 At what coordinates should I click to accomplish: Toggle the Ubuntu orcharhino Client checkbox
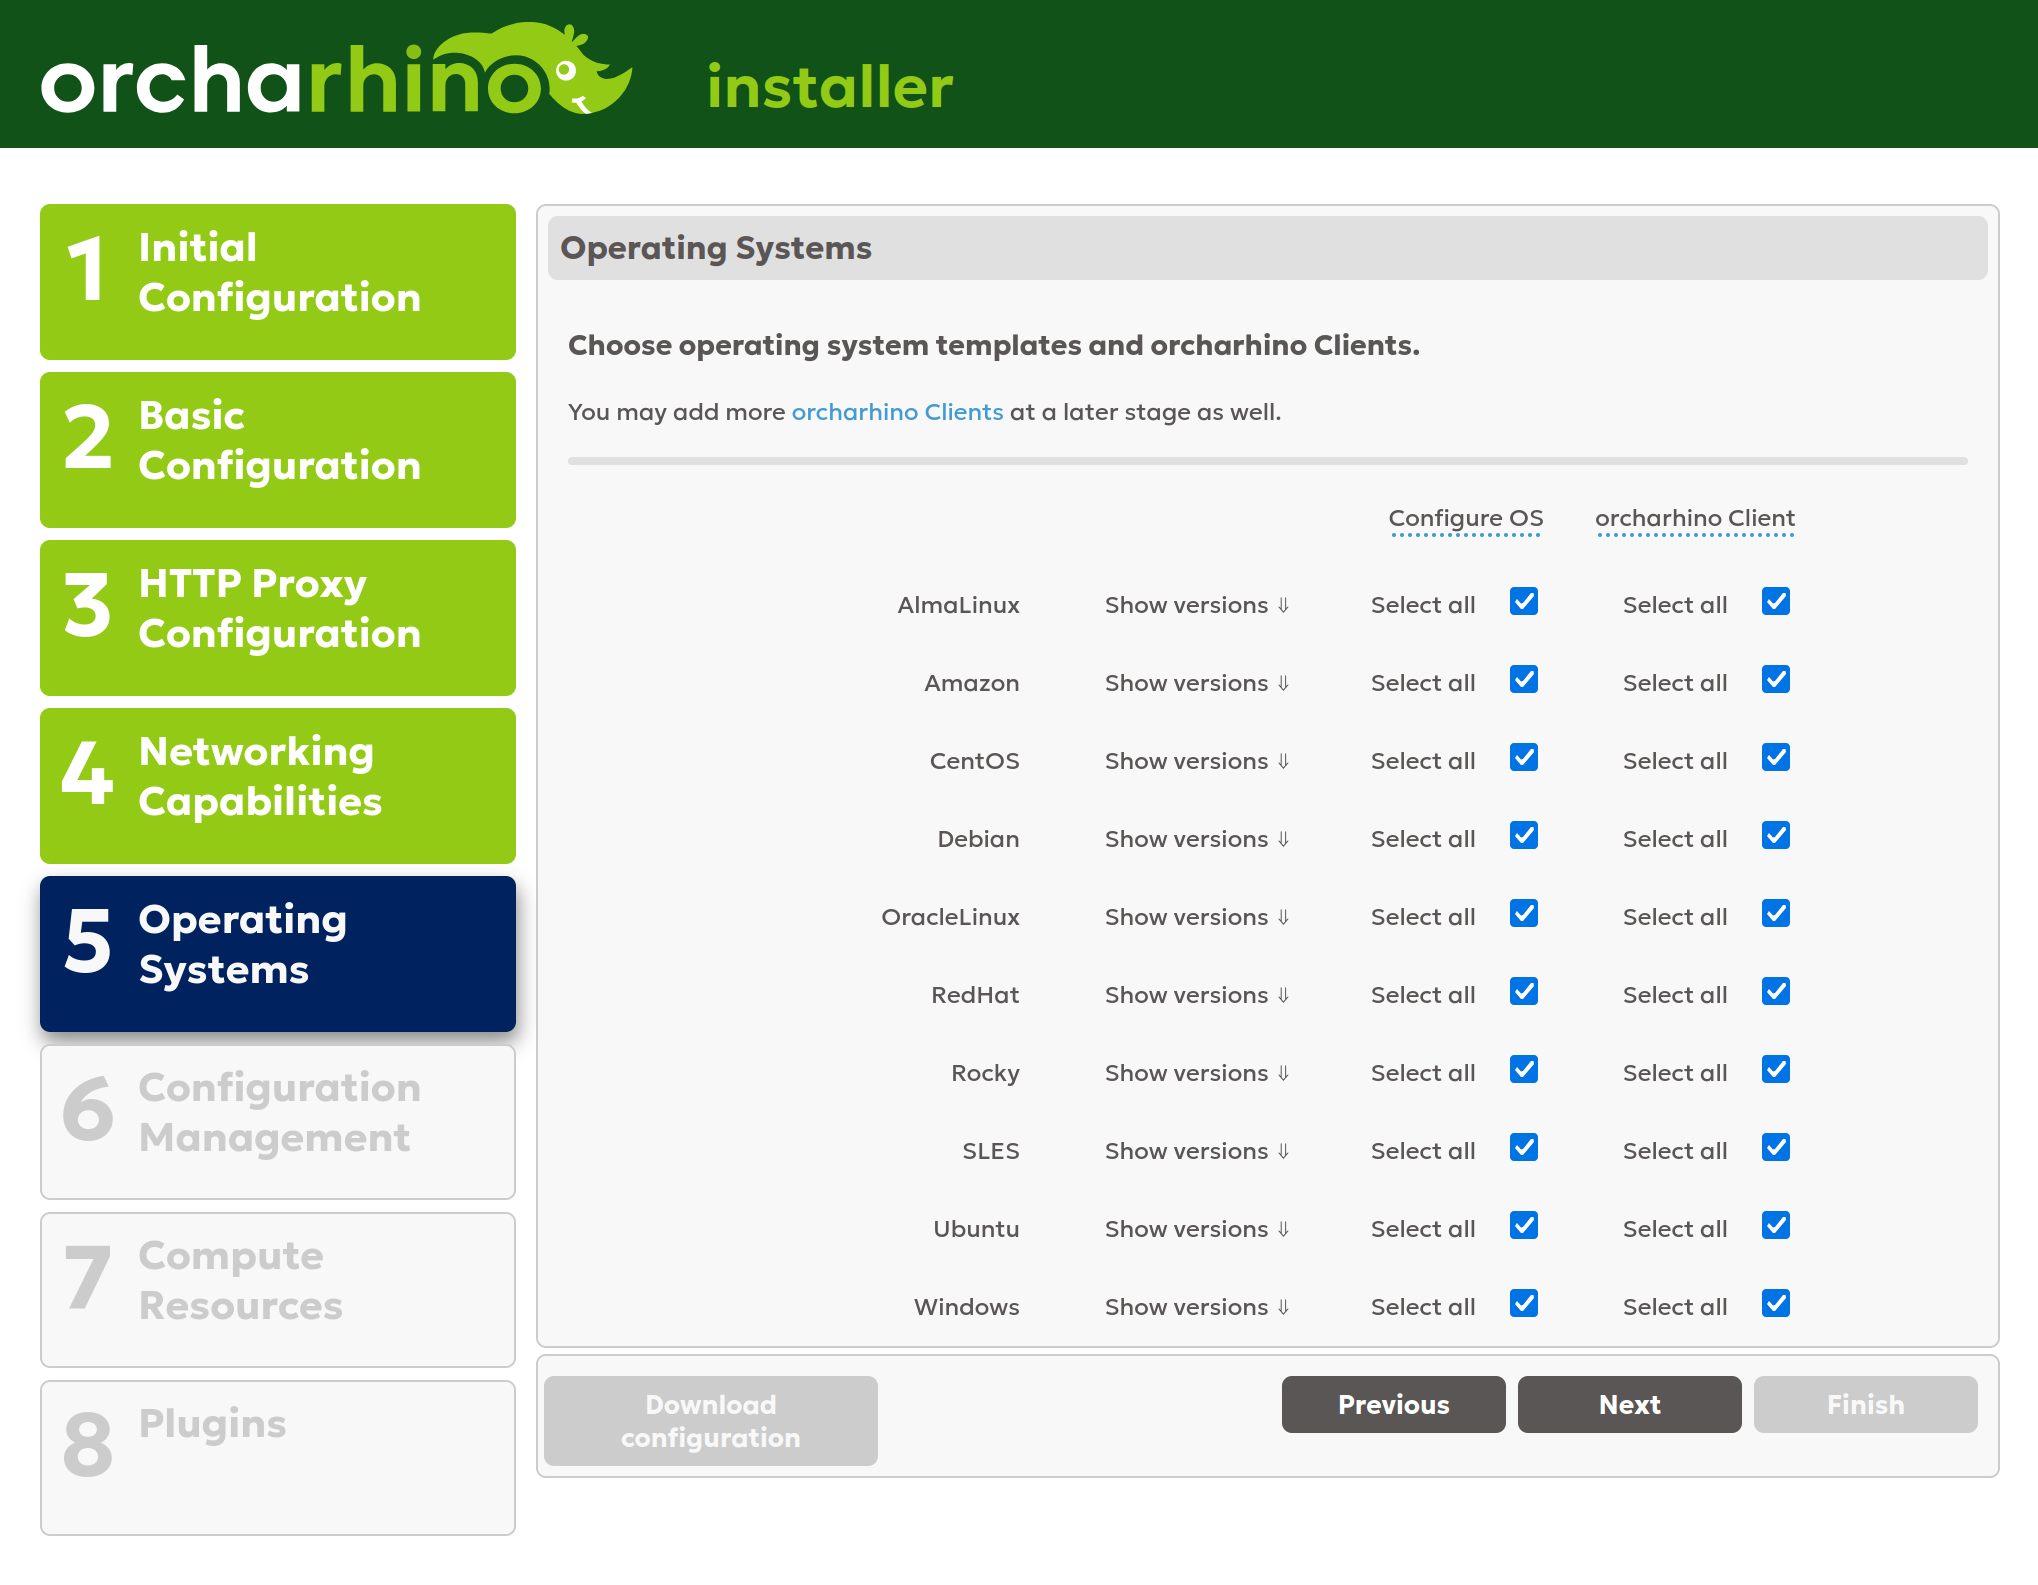click(1775, 1226)
